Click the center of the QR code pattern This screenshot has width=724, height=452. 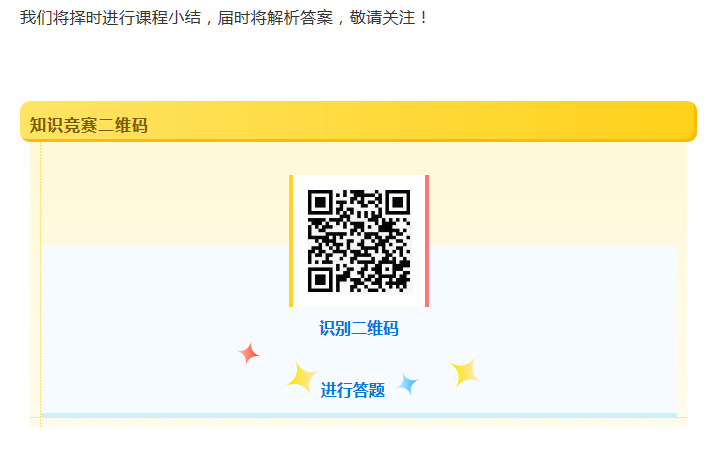click(359, 241)
